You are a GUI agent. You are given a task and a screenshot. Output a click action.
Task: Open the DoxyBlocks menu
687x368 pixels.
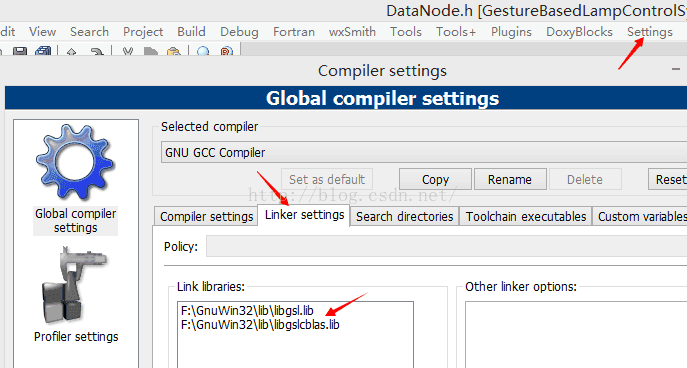579,32
